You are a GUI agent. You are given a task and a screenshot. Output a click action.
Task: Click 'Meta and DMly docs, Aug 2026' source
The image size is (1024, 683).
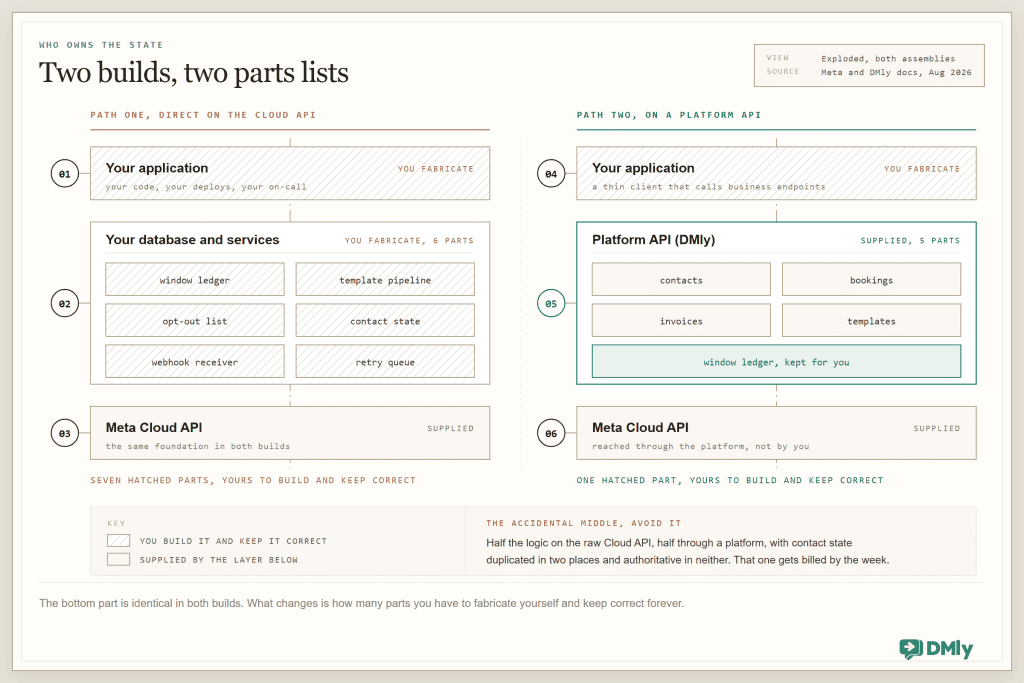pos(896,72)
